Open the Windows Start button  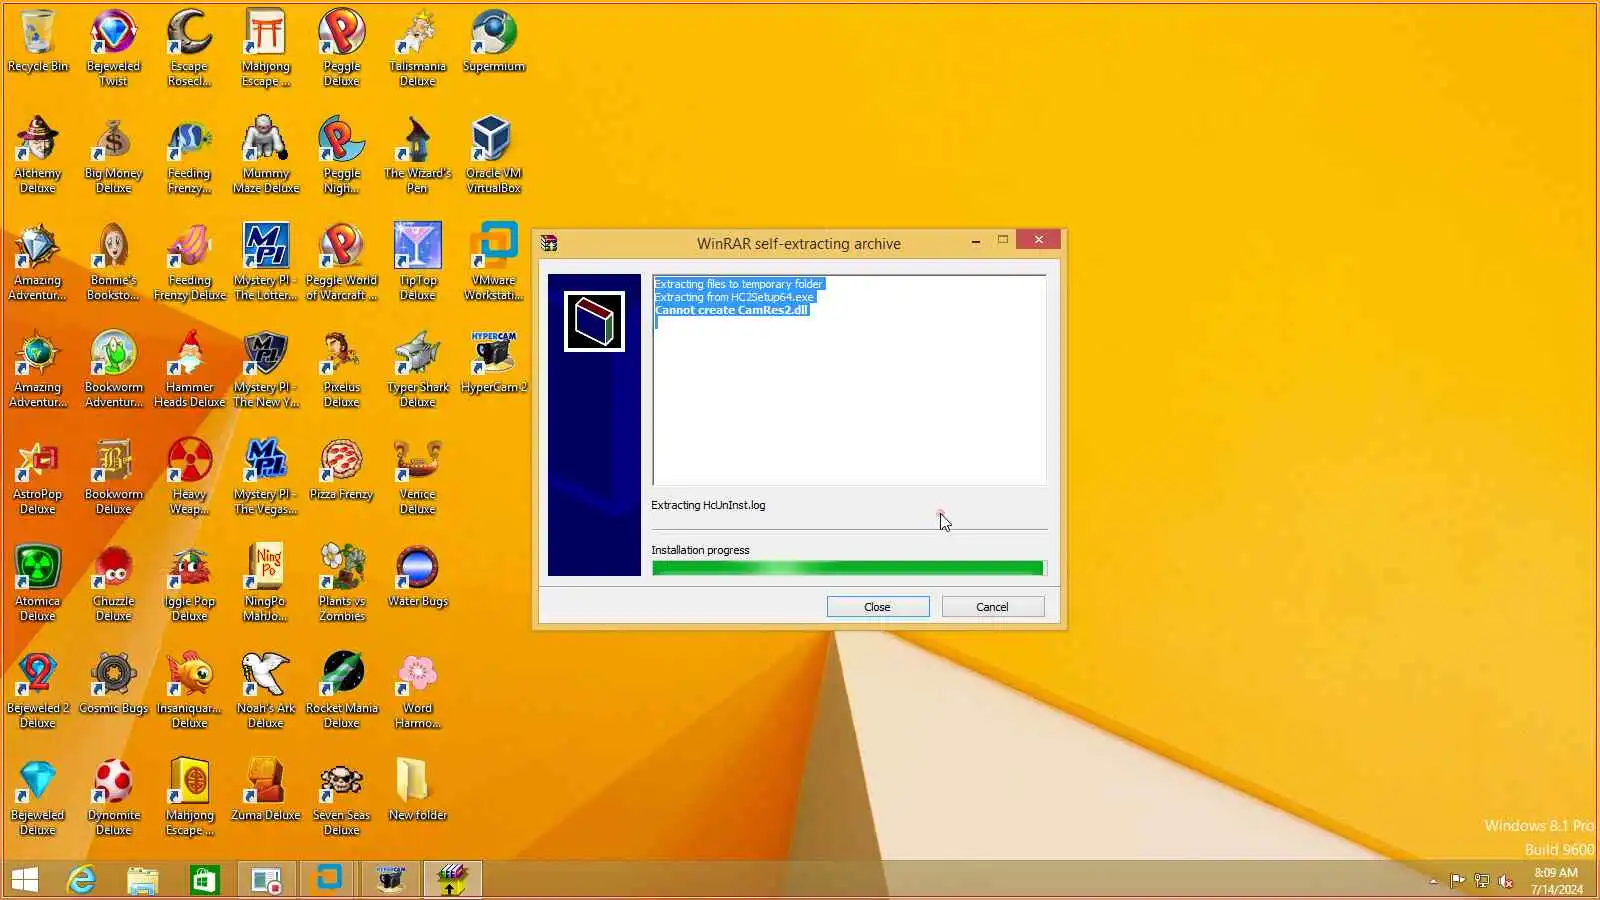click(x=25, y=880)
